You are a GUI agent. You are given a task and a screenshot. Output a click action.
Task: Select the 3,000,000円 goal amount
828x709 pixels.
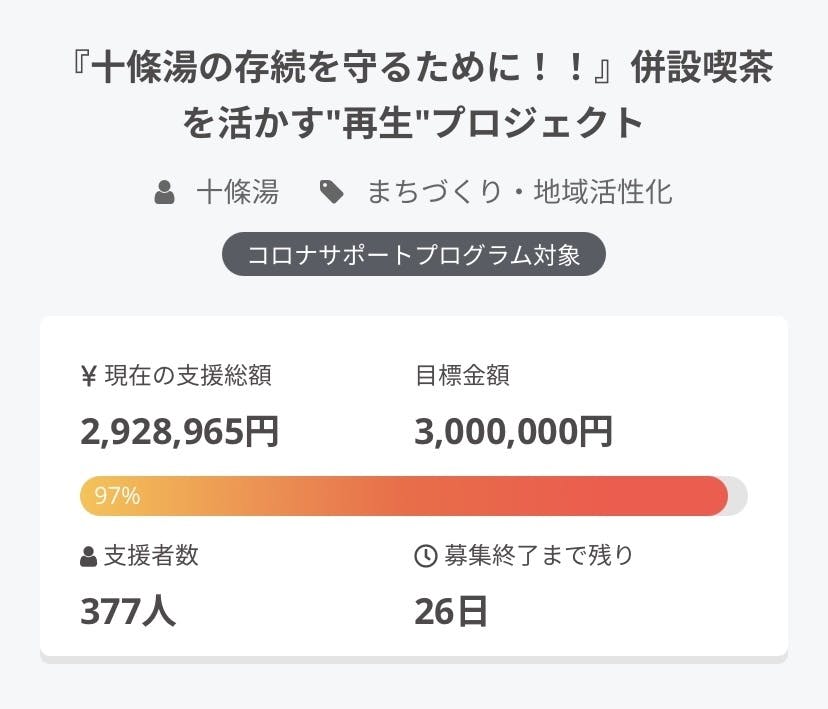[514, 432]
